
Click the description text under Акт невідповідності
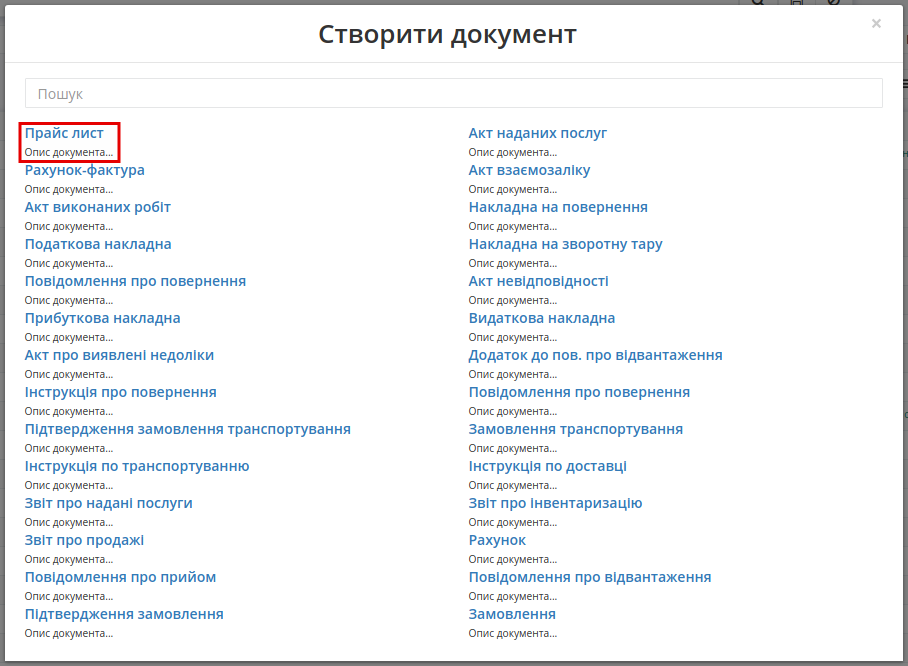click(512, 301)
